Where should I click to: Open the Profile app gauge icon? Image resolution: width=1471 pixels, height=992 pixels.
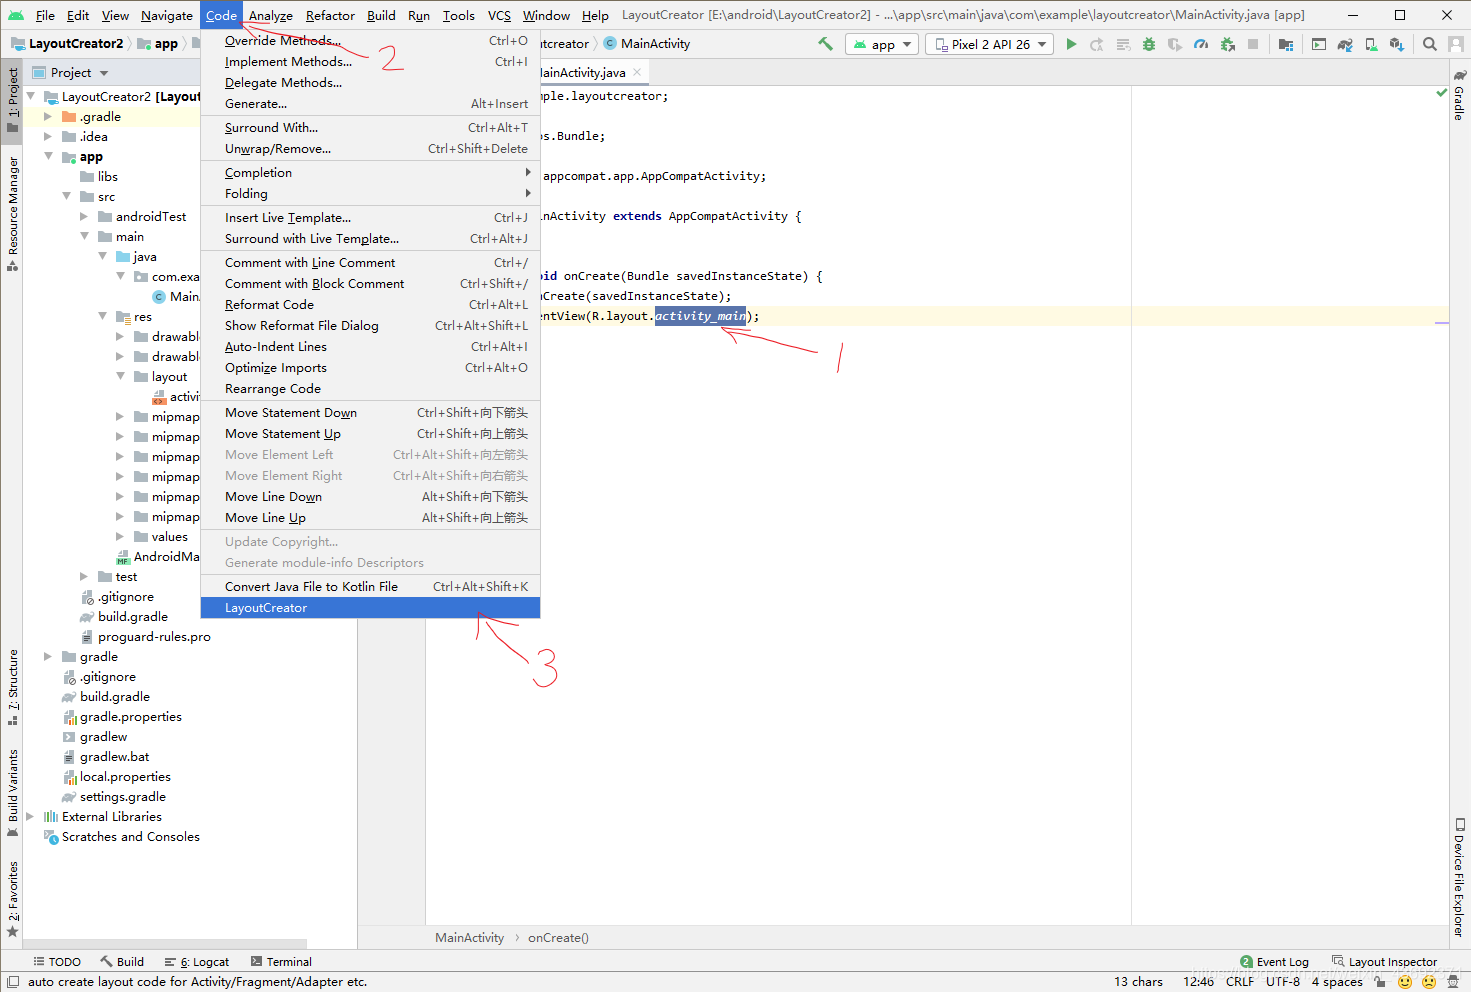(1201, 44)
